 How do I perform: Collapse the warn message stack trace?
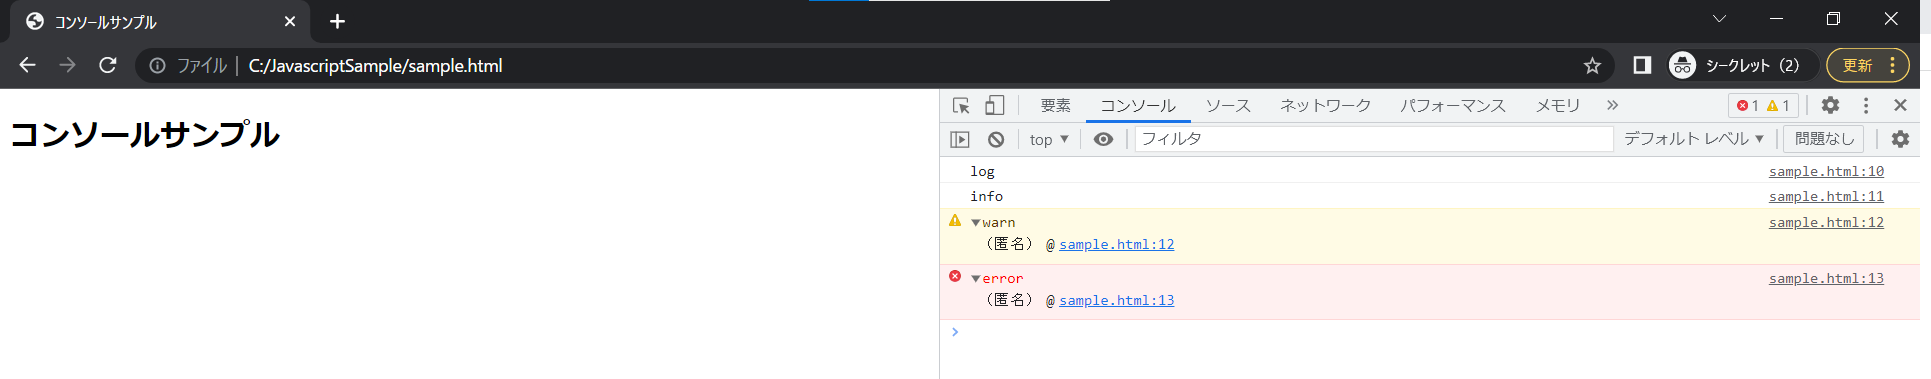click(976, 223)
